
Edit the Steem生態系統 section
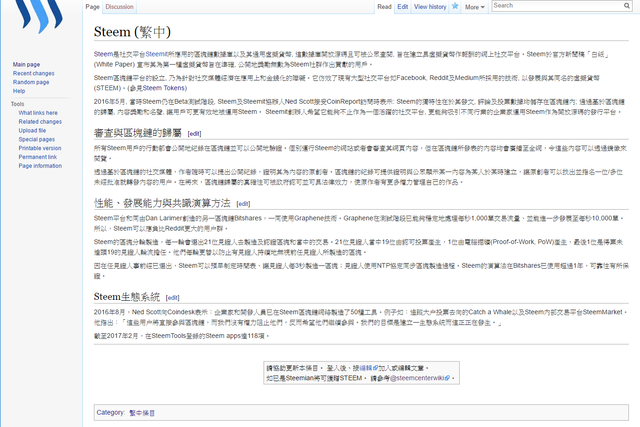[173, 298]
